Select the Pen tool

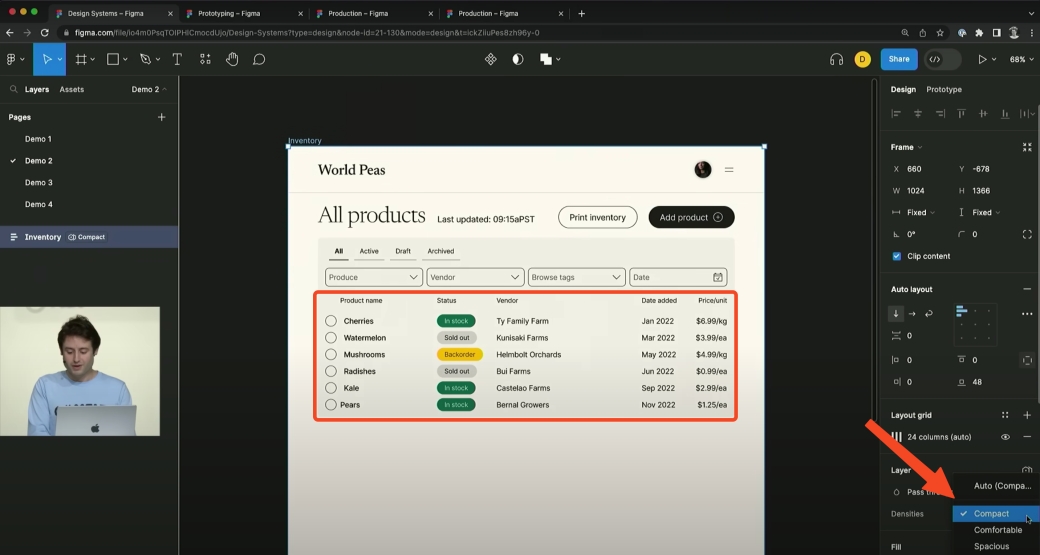click(x=145, y=60)
